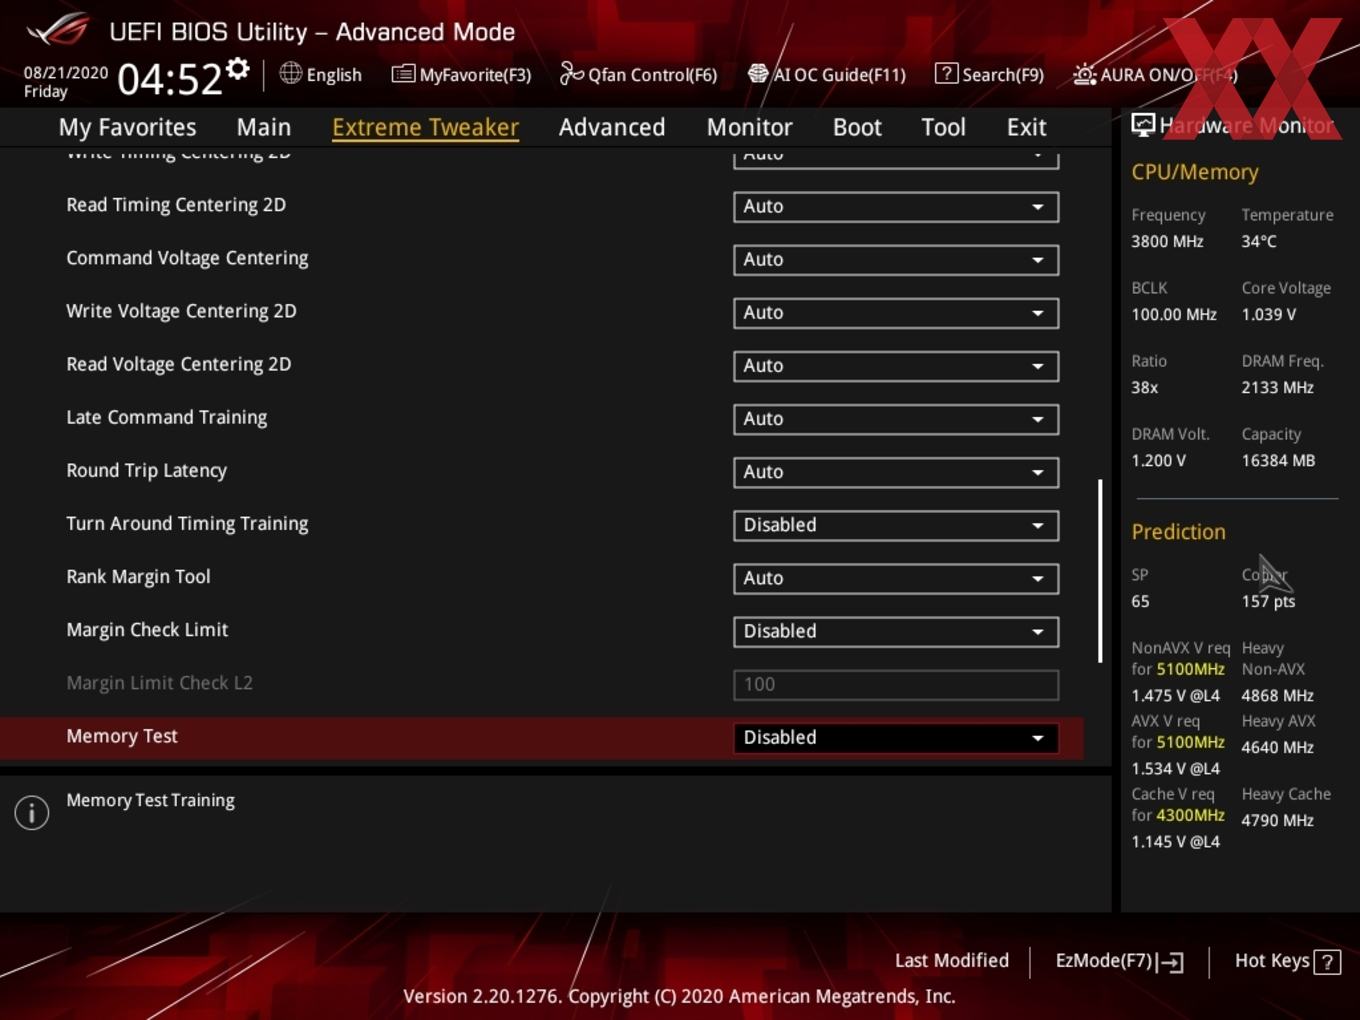The width and height of the screenshot is (1360, 1020).
Task: Click the 16384 MB capacity value
Action: tap(1278, 460)
